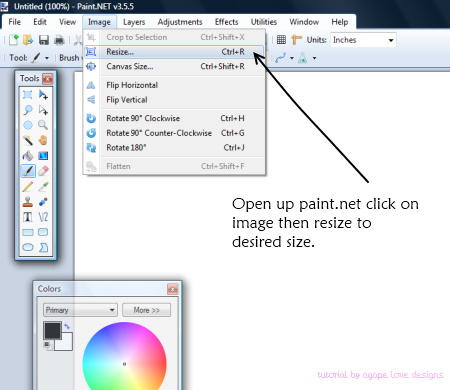
Task: Click the Open file folder icon
Action: click(28, 40)
